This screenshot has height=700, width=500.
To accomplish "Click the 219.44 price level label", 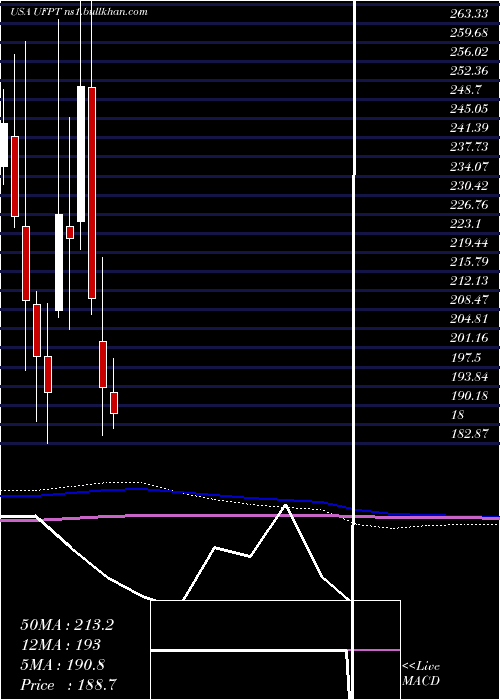I will [x=469, y=243].
